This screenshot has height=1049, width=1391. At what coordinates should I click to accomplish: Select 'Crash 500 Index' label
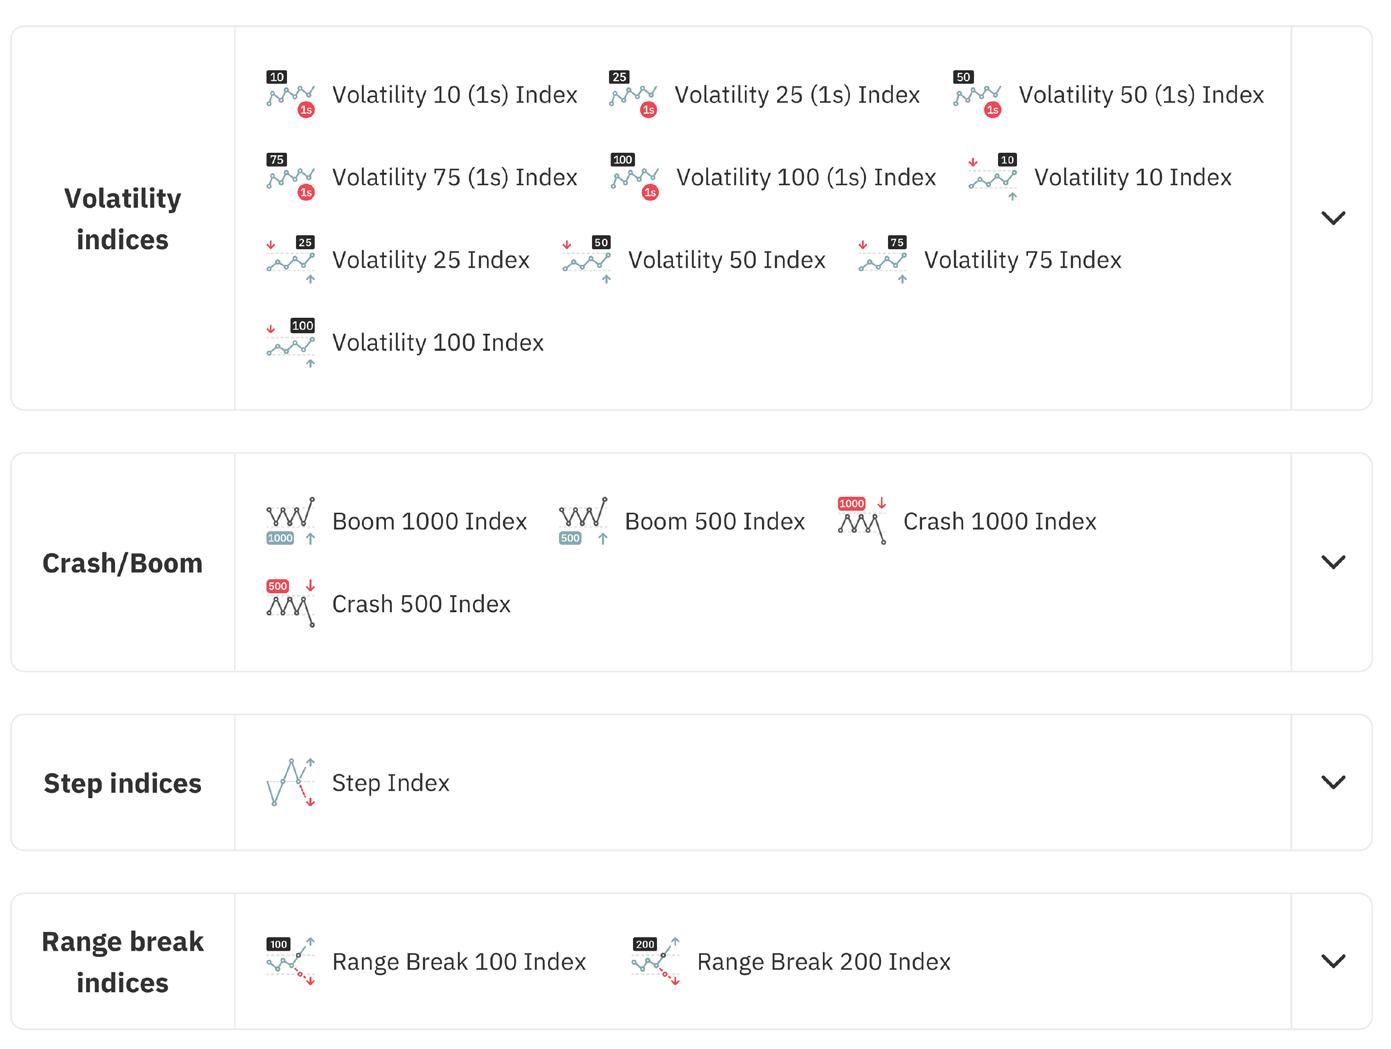[421, 604]
